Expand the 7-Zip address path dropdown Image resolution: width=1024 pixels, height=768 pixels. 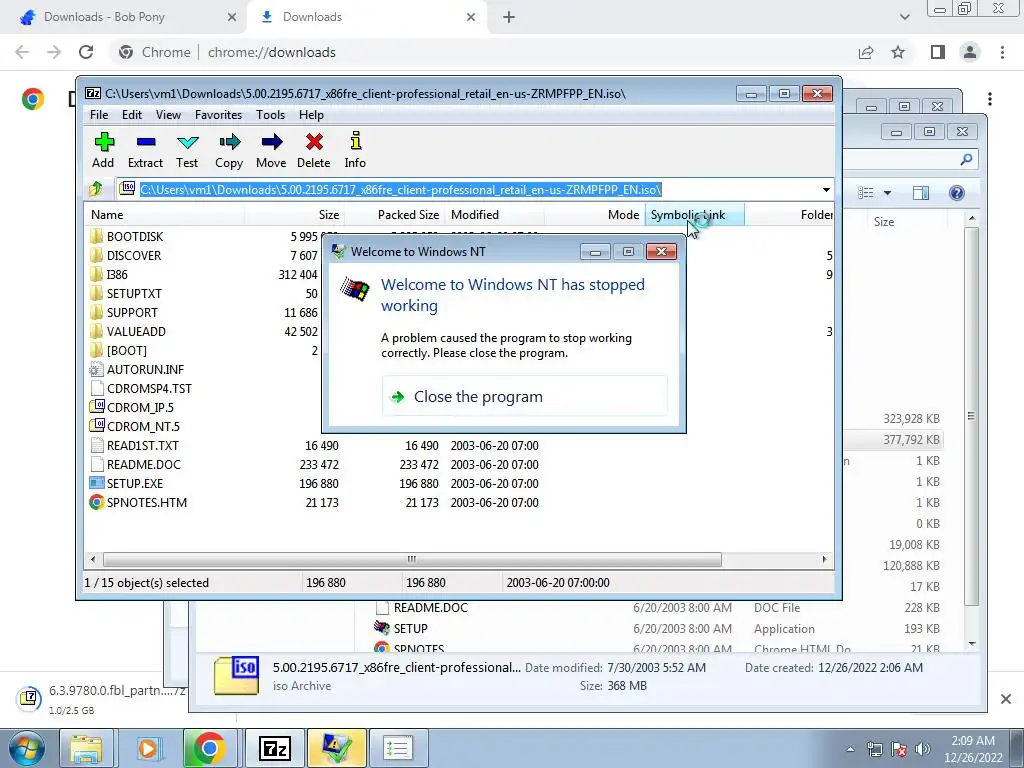click(826, 189)
